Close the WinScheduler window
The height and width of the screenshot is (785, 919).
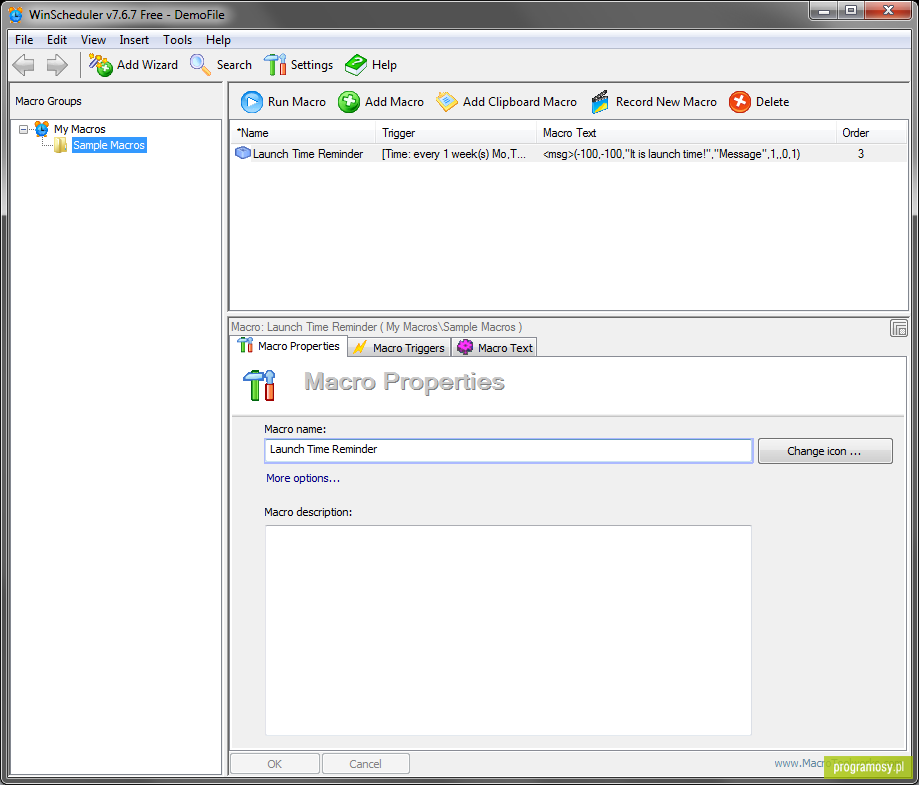click(x=888, y=11)
